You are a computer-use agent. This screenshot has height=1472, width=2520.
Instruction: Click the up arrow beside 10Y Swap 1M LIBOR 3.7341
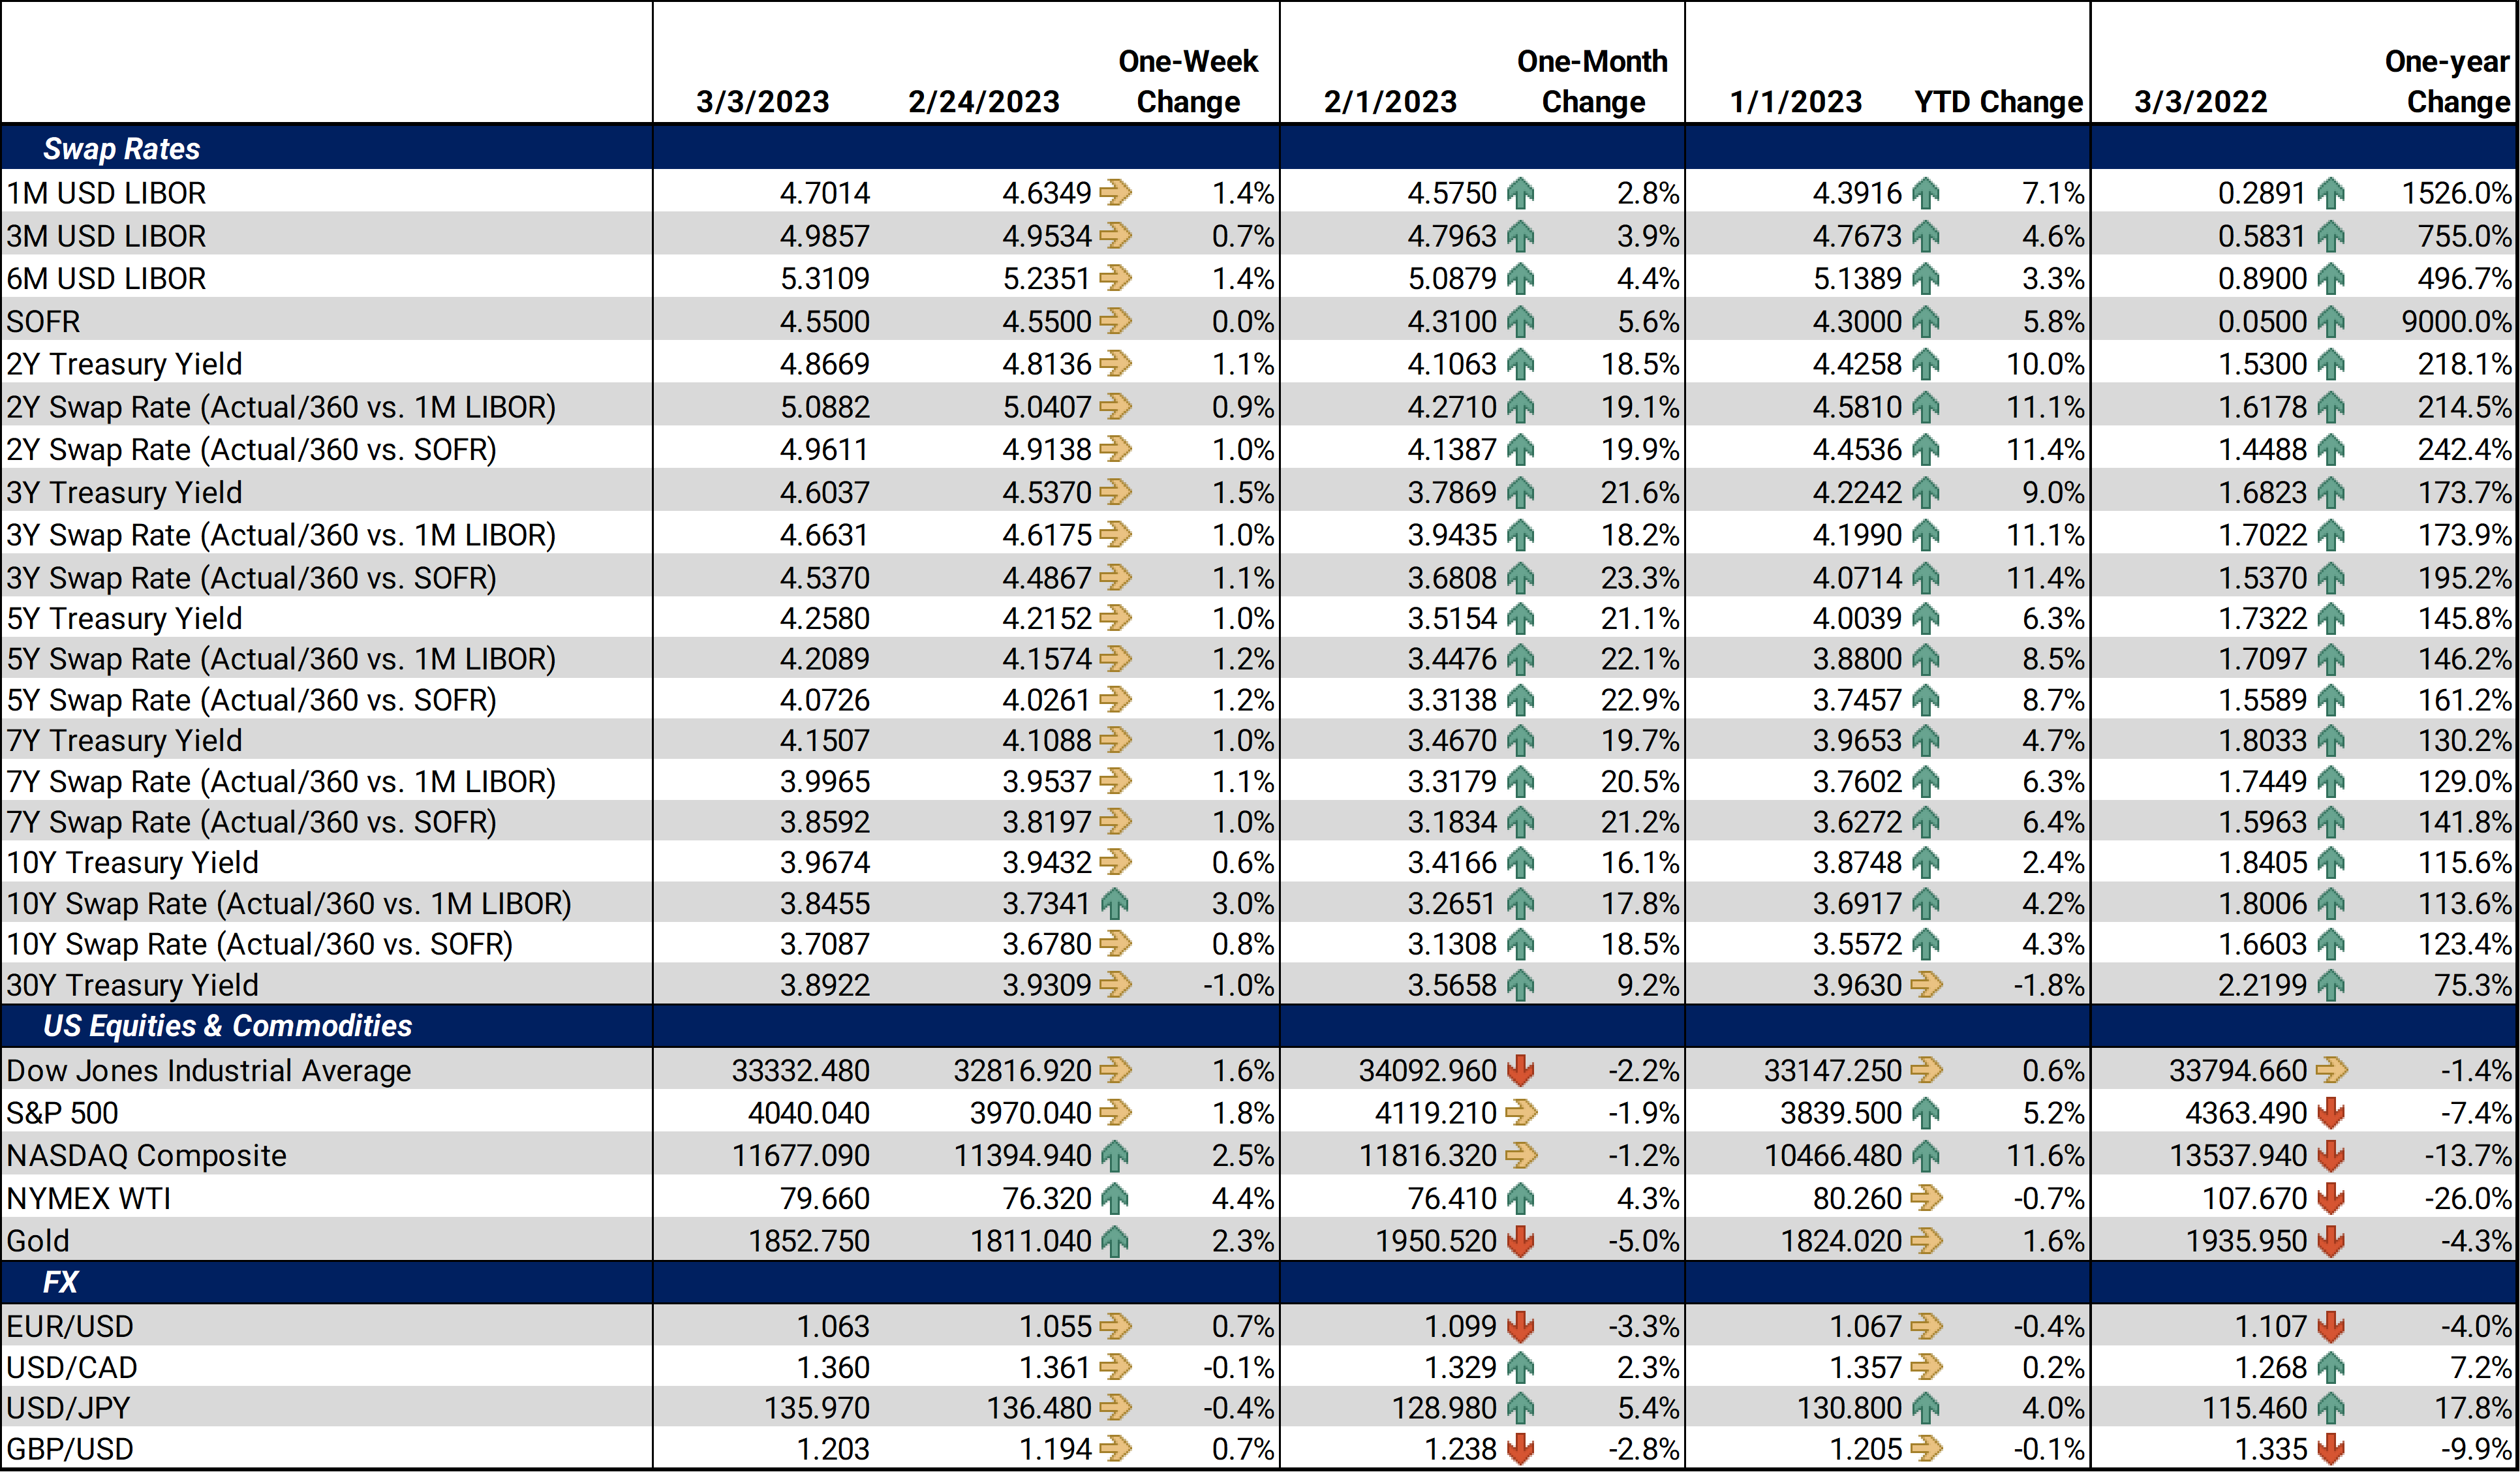1115,903
